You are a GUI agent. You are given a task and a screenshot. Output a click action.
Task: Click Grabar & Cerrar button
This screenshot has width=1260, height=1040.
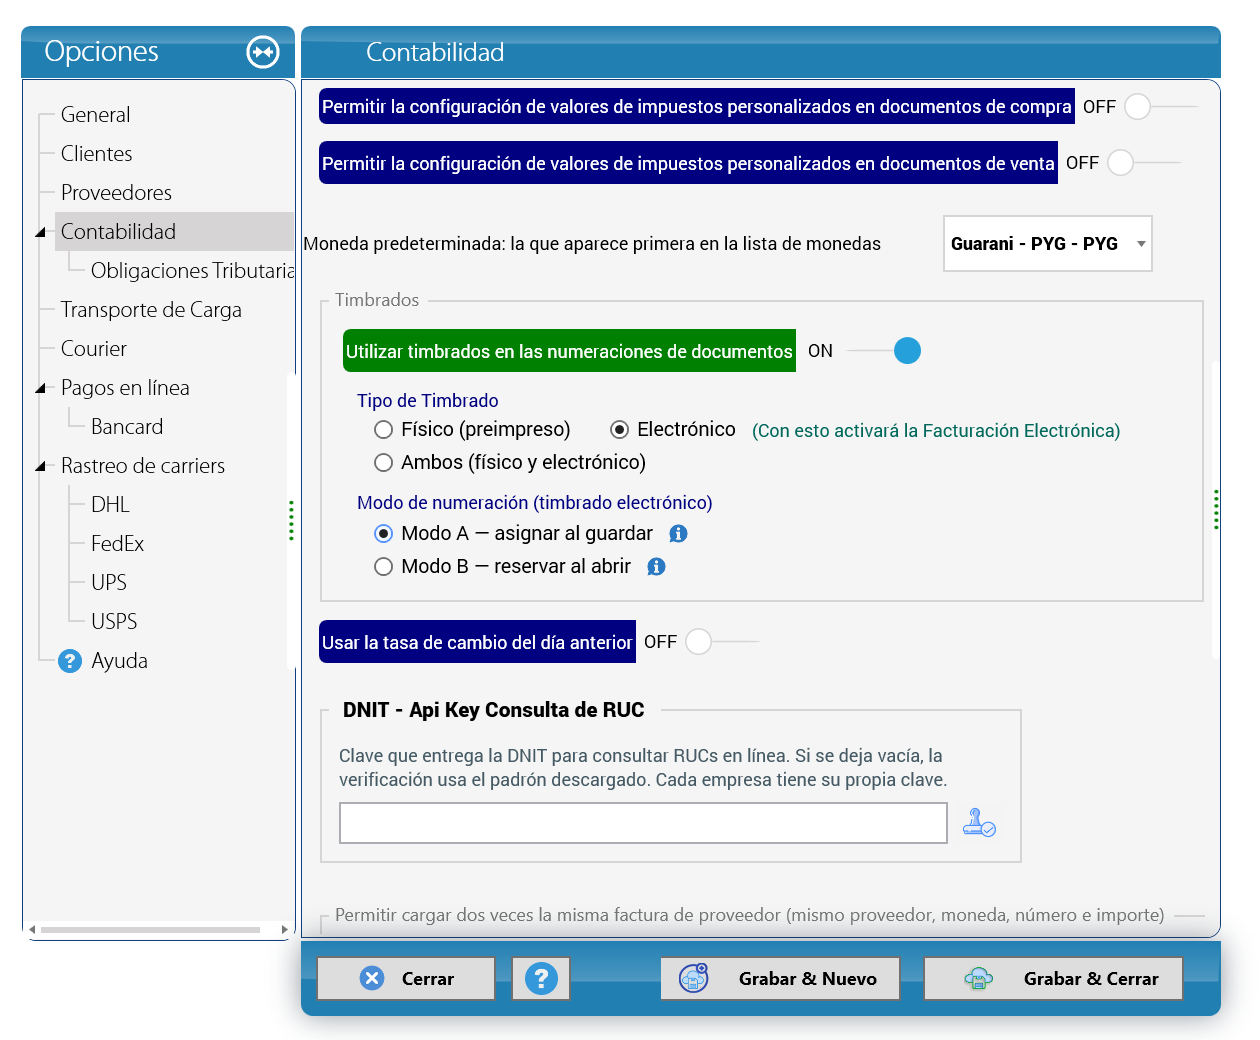1053,978
